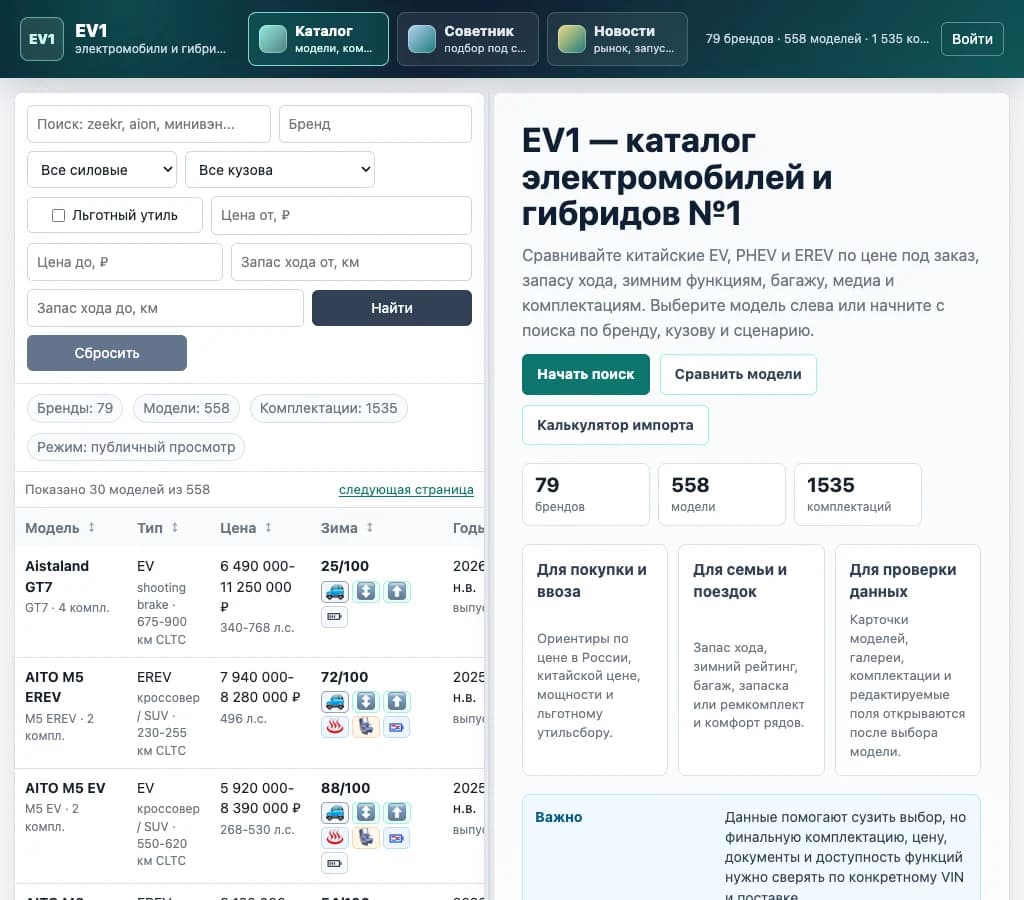Click the seat icon in AITO M5 EV row
Screen dimensions: 1024x900
(366, 838)
